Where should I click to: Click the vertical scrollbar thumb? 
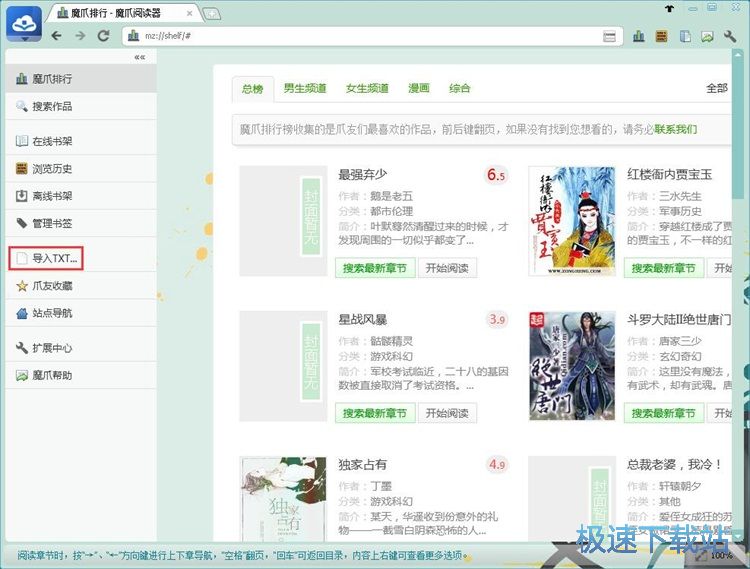pos(736,129)
